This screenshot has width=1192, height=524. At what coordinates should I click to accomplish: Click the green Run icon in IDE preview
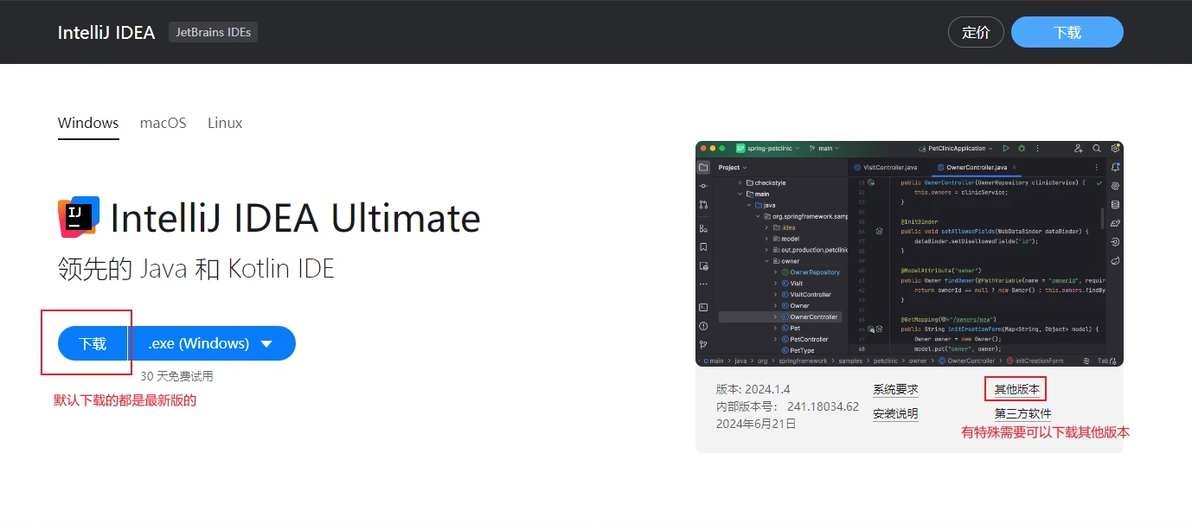pos(1006,148)
